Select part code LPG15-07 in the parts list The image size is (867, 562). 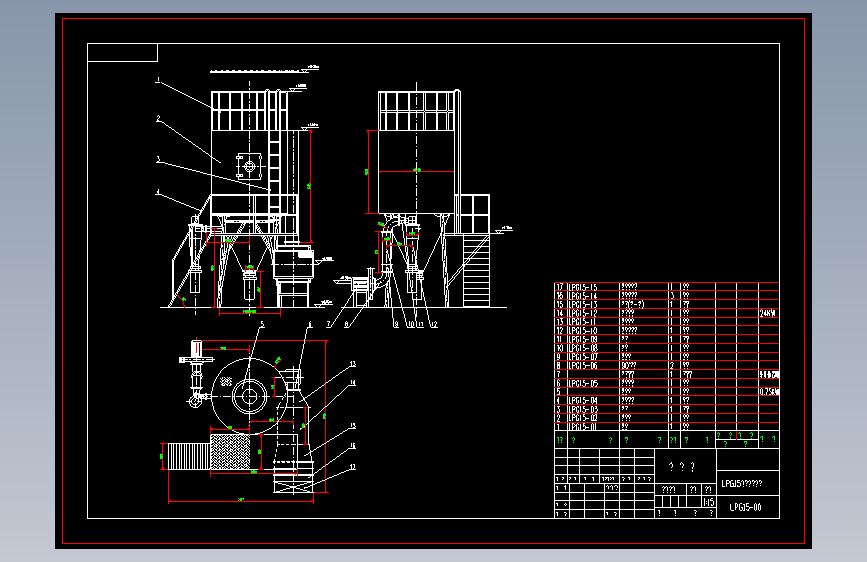pyautogui.click(x=583, y=357)
